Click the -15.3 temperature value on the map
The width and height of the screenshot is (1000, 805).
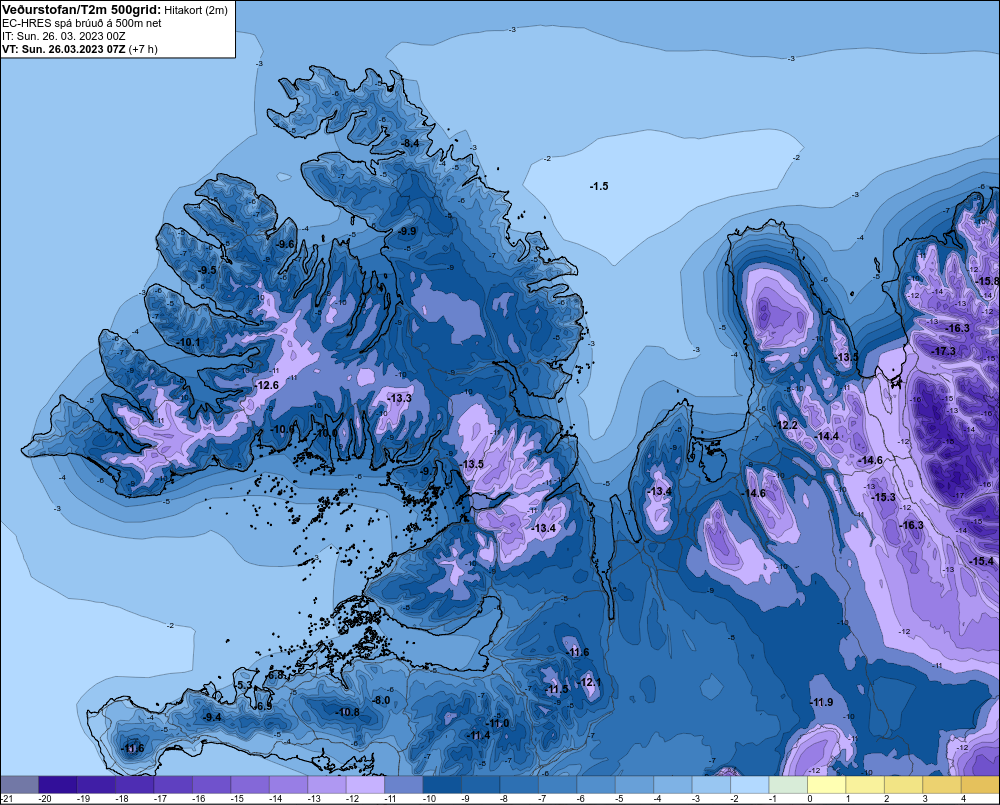pyautogui.click(x=883, y=498)
